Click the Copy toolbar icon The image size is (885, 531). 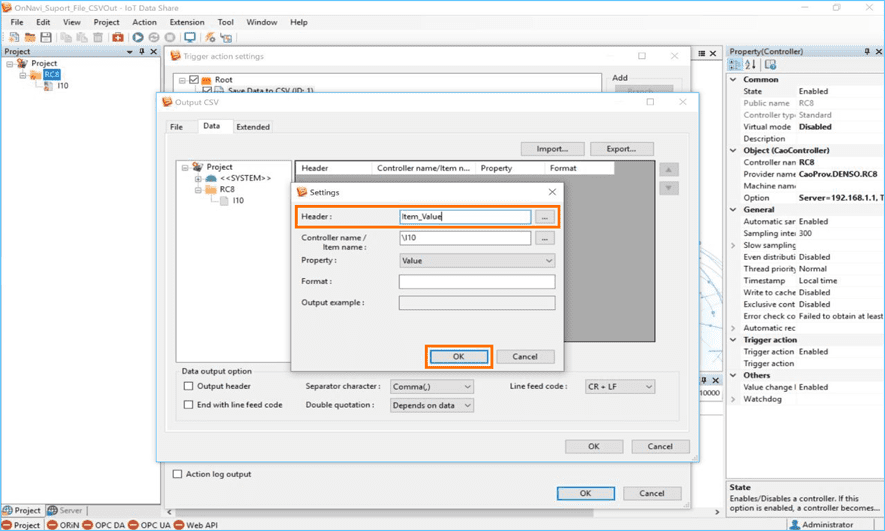[x=66, y=37]
